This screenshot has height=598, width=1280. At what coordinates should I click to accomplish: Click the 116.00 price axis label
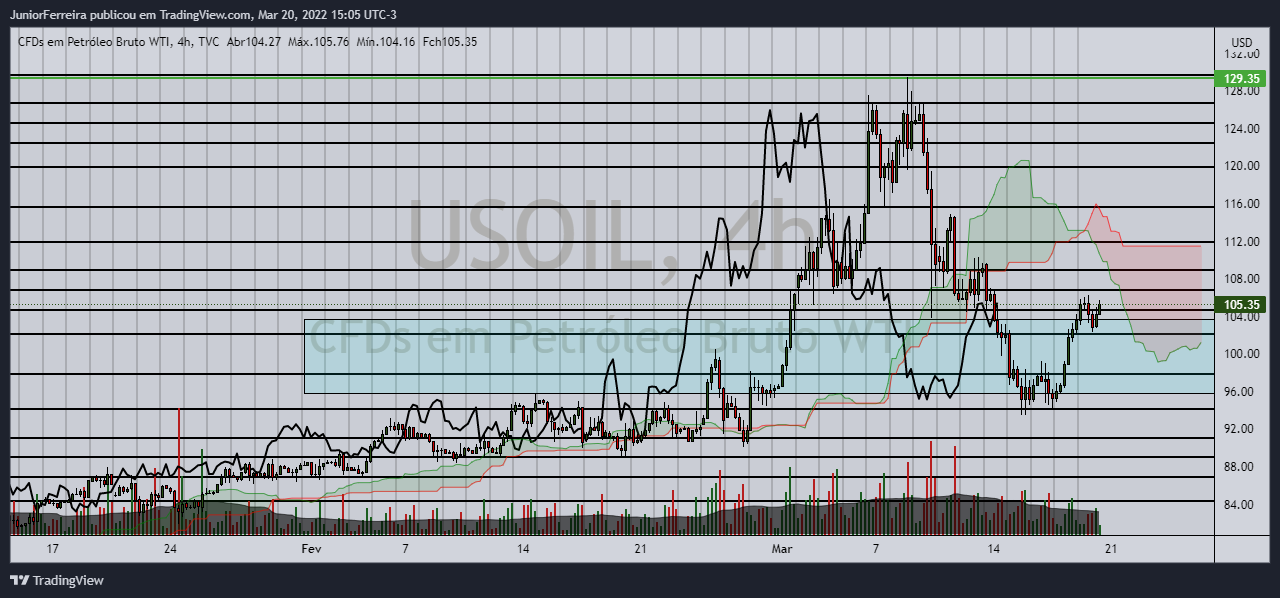click(x=1243, y=204)
